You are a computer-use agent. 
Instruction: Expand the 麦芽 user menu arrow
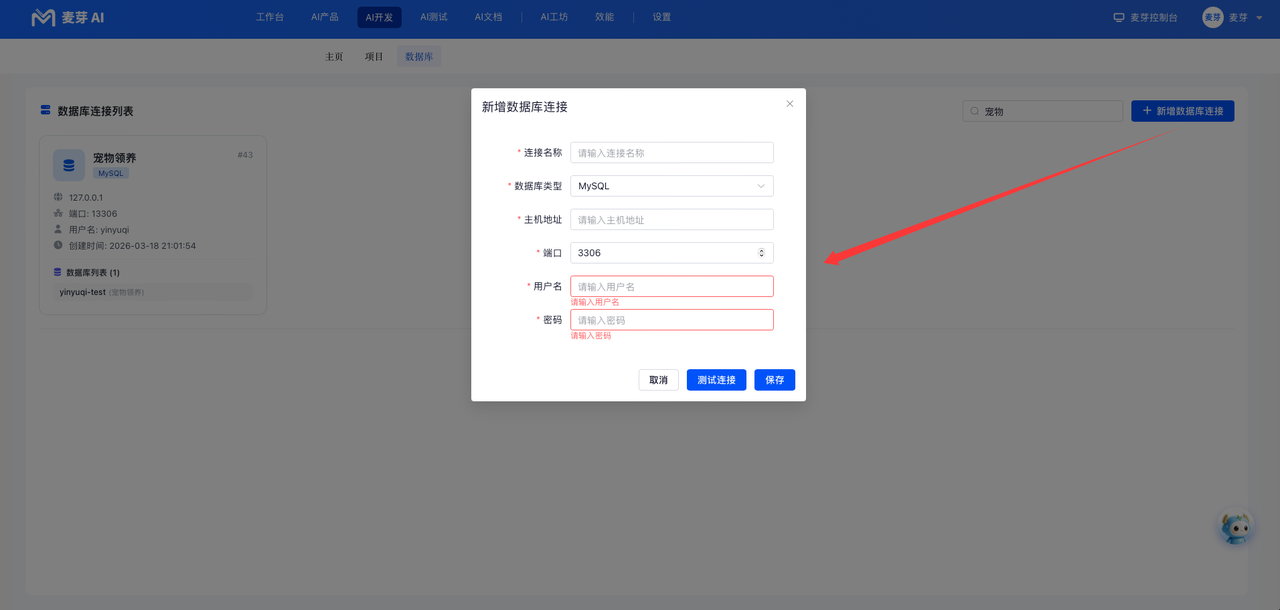click(1257, 17)
